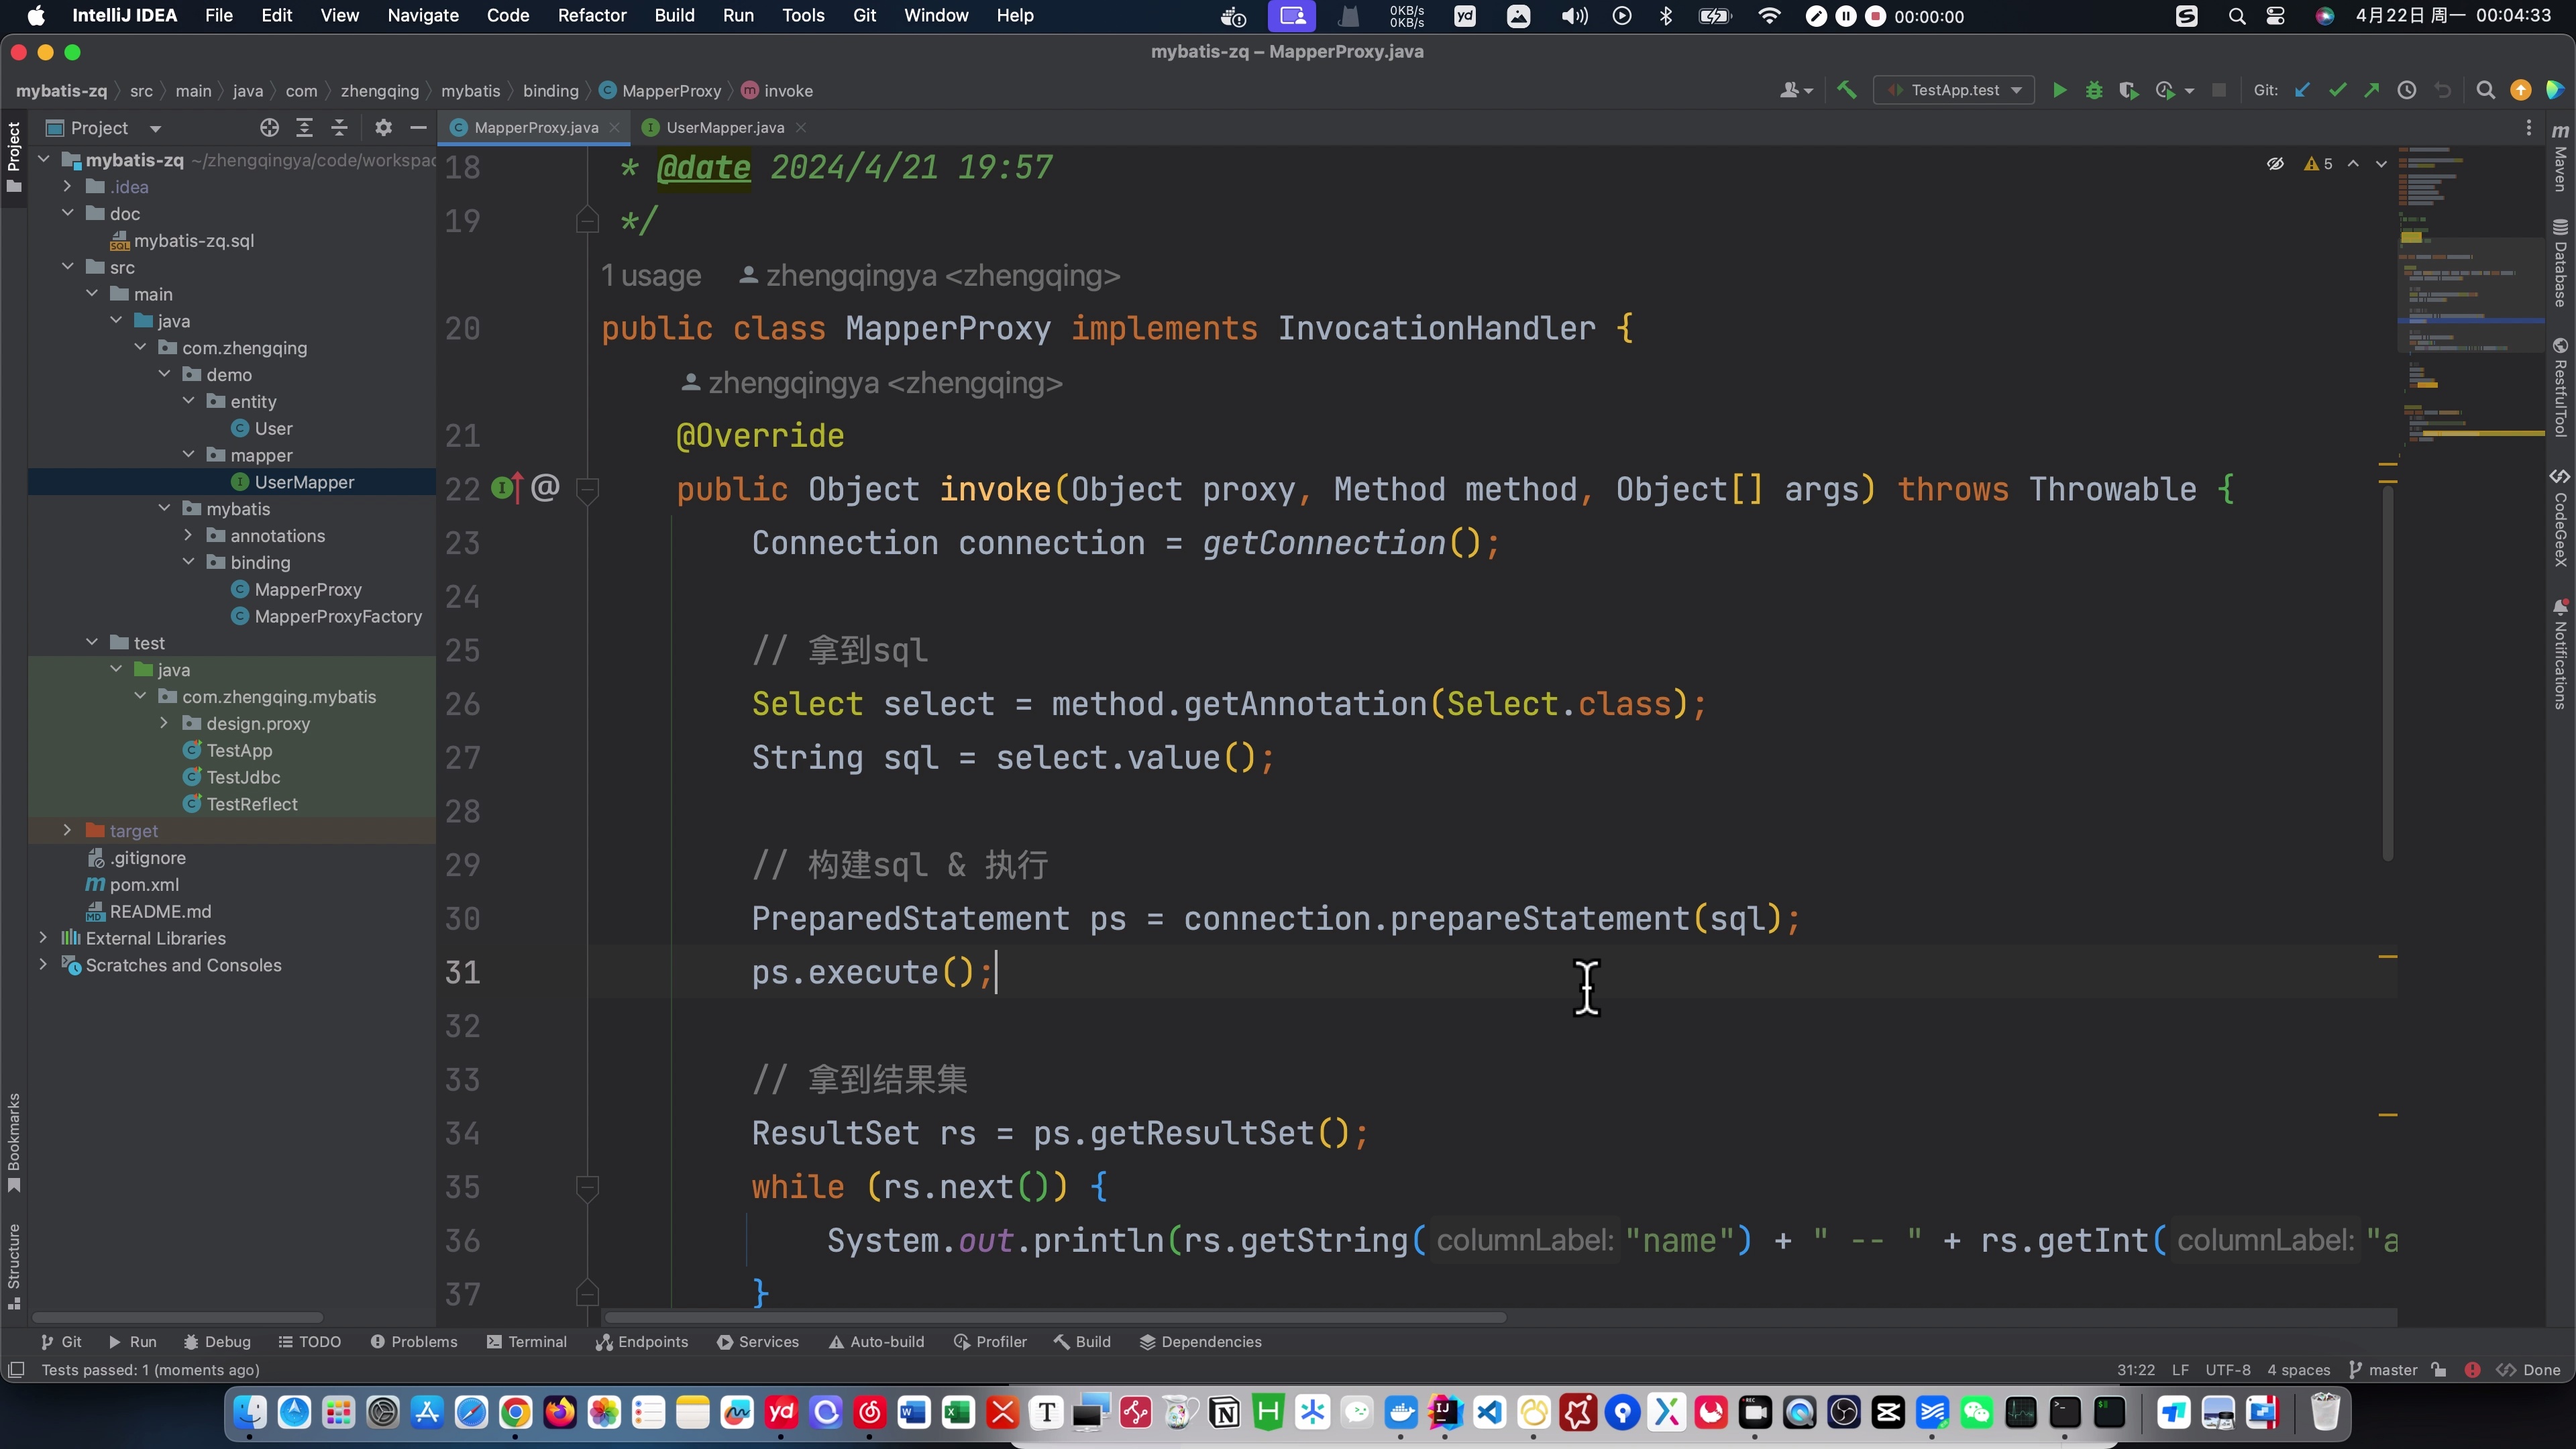Image resolution: width=2576 pixels, height=1449 pixels.
Task: Start debugging with the Debug bug icon
Action: (2093, 91)
